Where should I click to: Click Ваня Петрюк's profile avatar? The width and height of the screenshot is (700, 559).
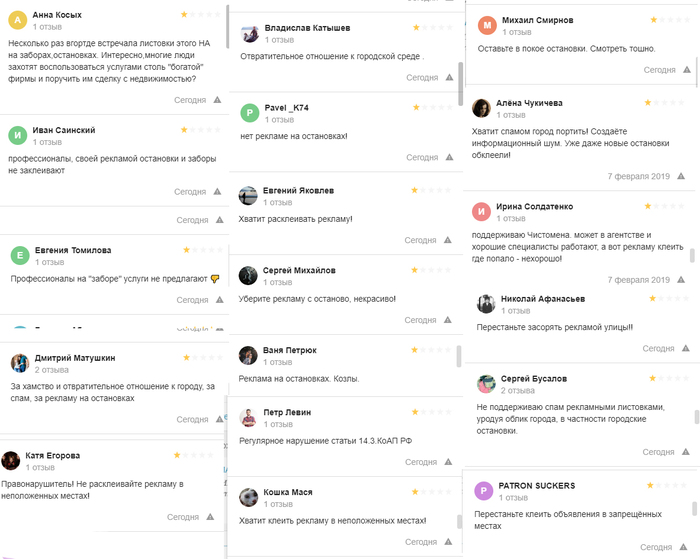[249, 355]
